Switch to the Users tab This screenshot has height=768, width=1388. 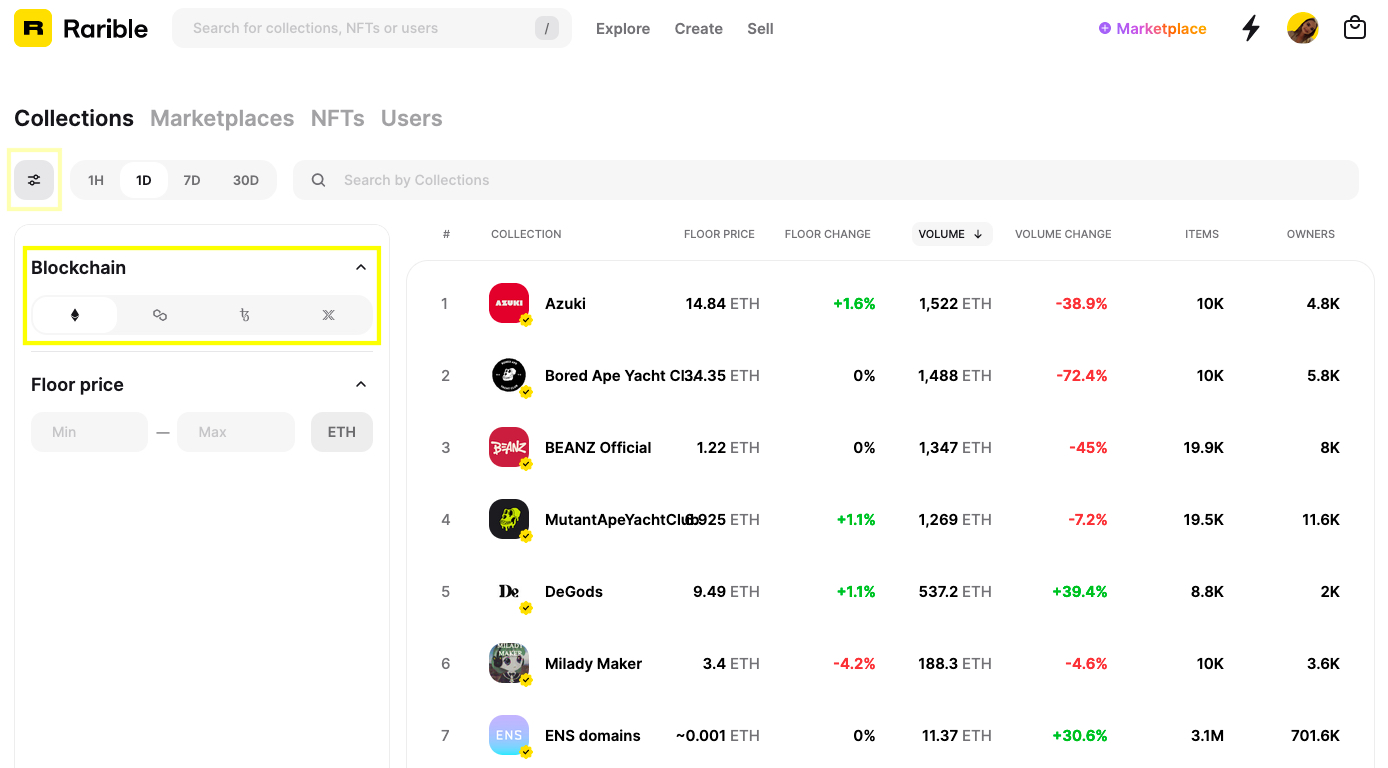(411, 118)
